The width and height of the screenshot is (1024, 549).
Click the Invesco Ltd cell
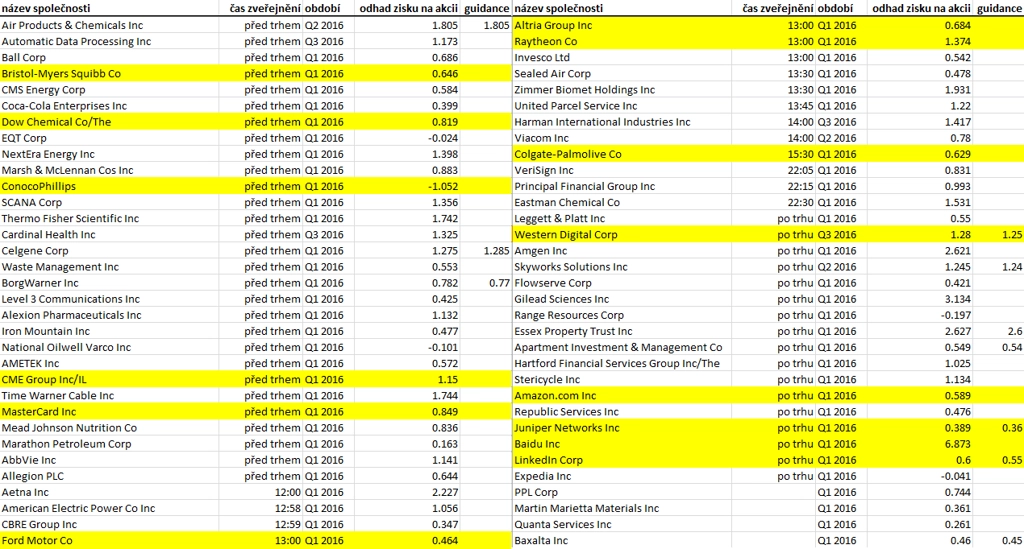tap(622, 57)
